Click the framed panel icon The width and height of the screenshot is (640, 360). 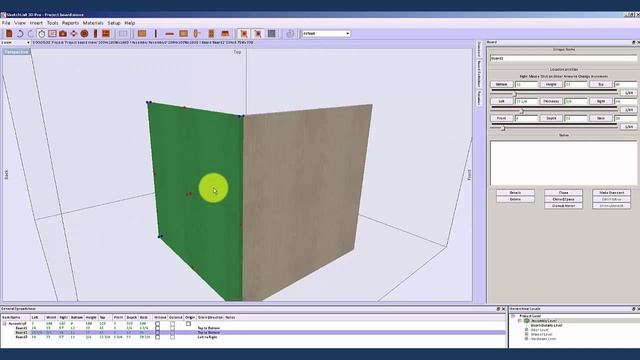184,34
